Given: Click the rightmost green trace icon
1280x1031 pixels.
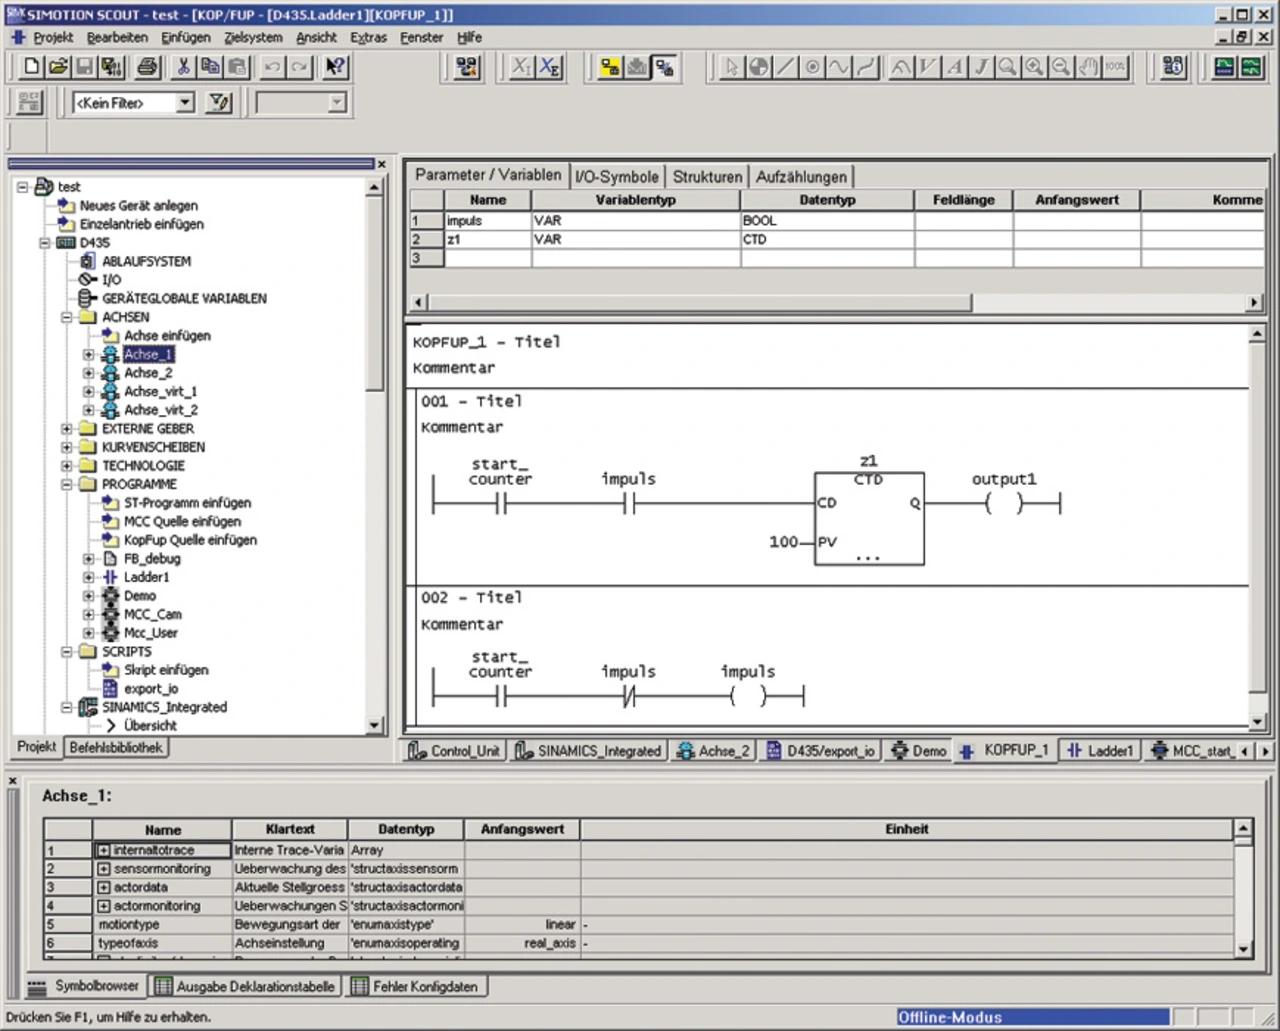Looking at the screenshot, I should point(1251,67).
